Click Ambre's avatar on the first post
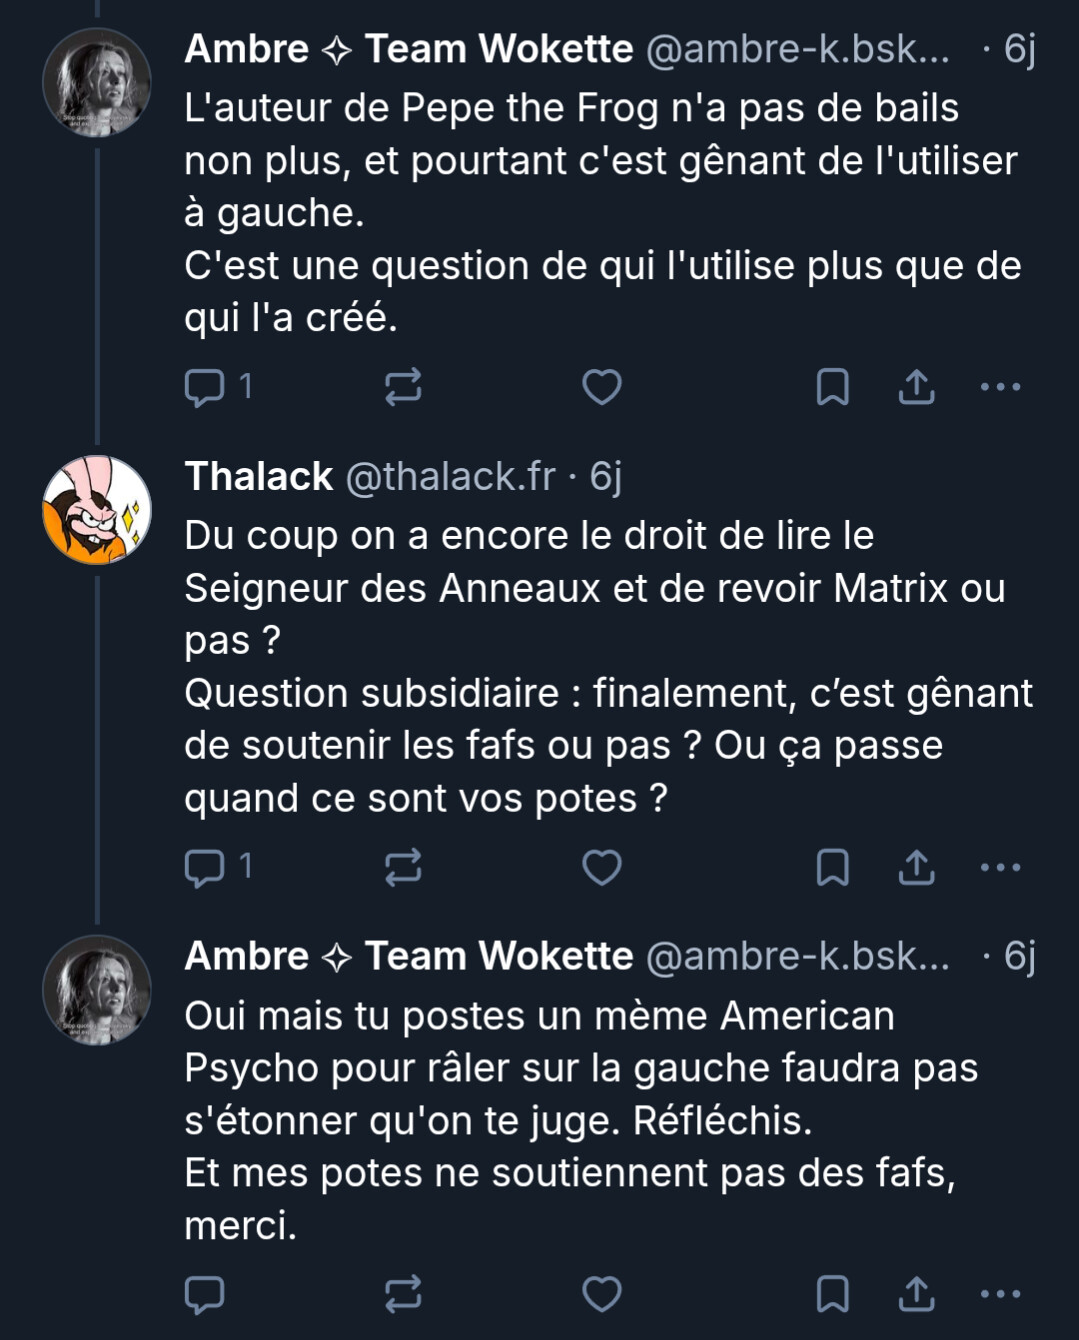This screenshot has width=1079, height=1340. (97, 82)
